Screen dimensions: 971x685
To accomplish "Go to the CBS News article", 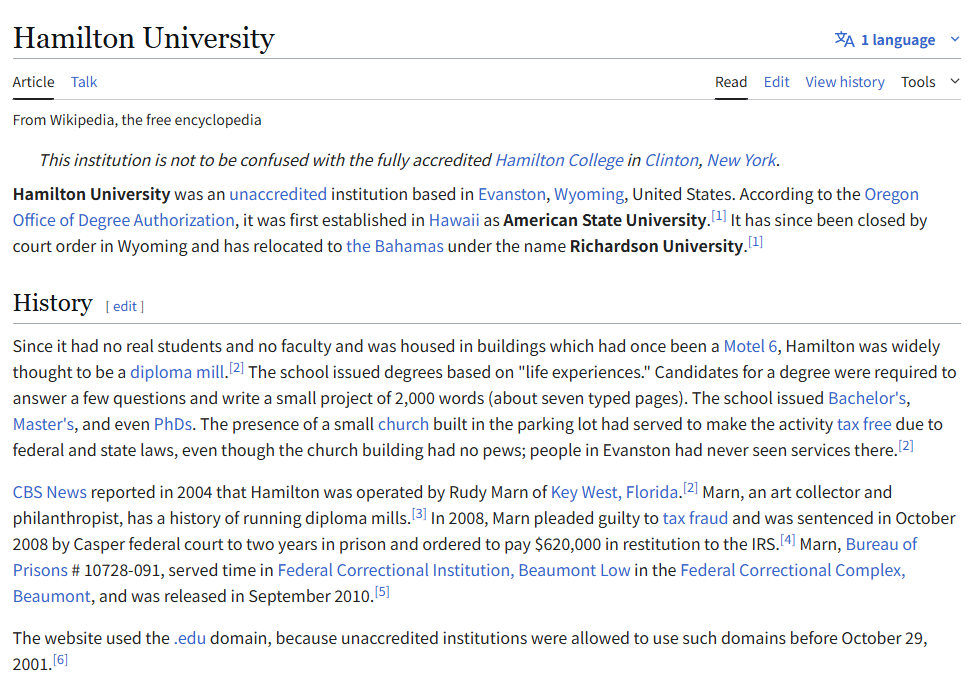I will tap(50, 492).
